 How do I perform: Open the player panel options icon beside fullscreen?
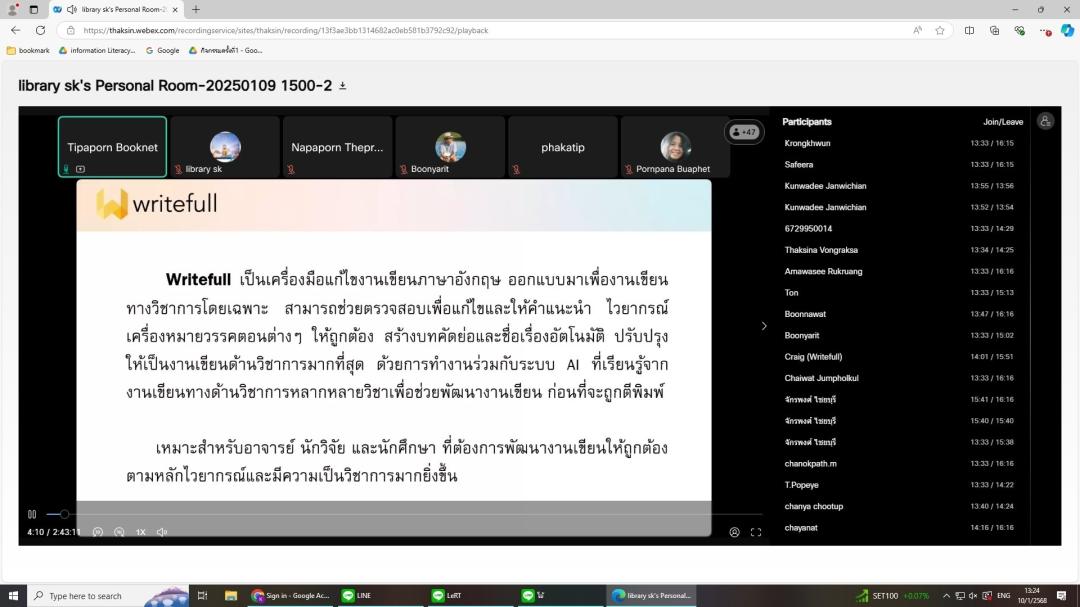point(734,532)
